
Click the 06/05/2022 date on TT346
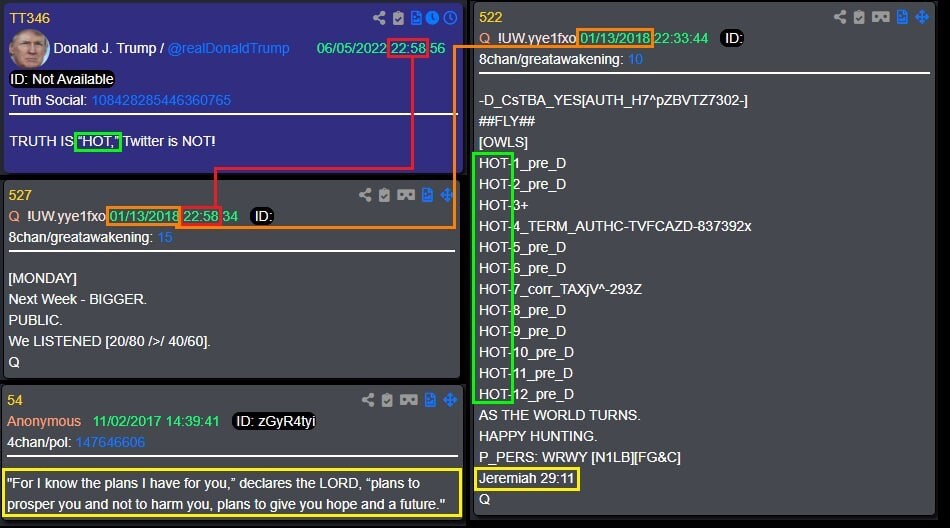pyautogui.click(x=351, y=48)
